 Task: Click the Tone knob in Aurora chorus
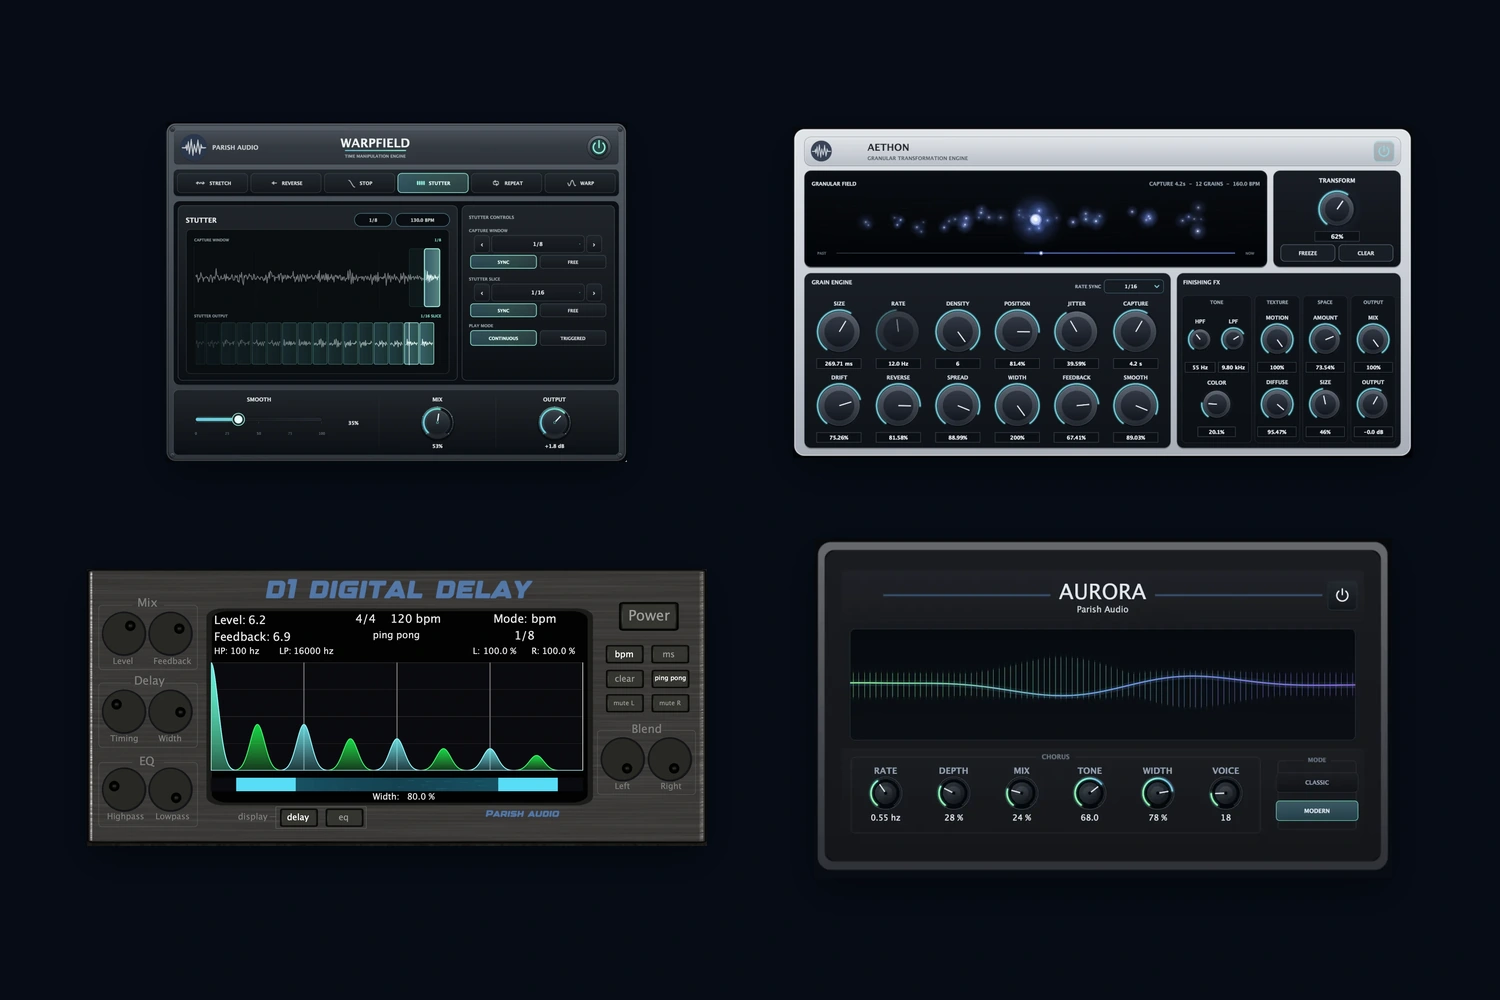tap(1089, 793)
